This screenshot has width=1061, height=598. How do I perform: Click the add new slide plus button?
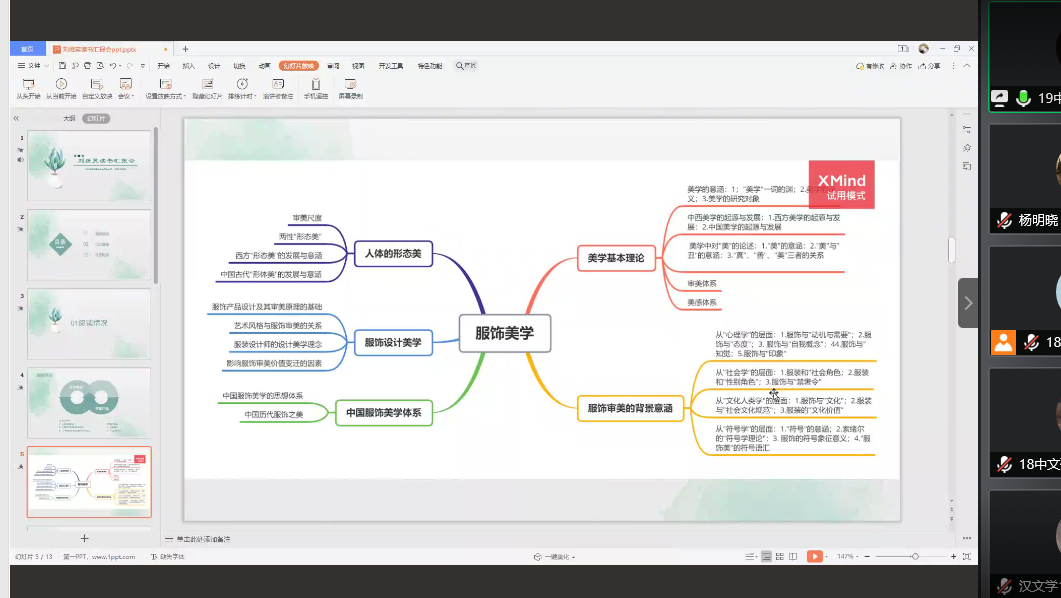[x=85, y=538]
